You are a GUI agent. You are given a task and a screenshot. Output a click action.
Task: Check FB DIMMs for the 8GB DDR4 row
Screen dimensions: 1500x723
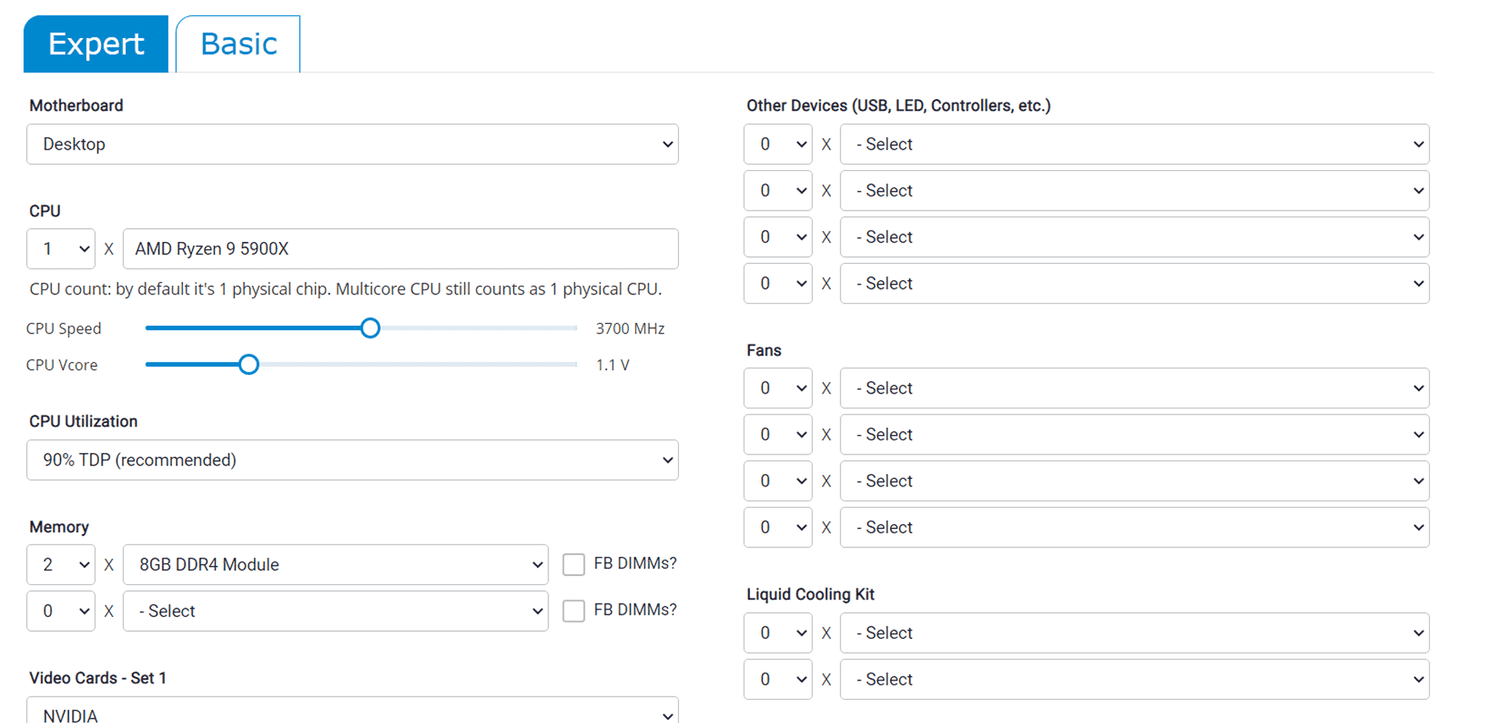tap(574, 565)
